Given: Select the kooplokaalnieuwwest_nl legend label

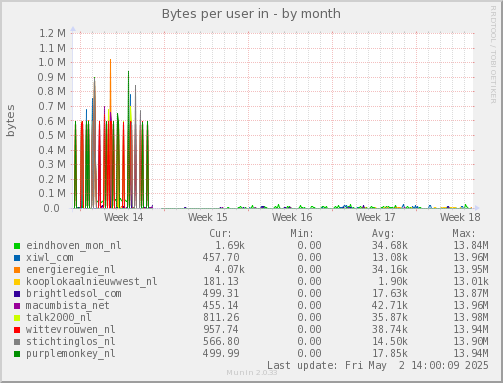Looking at the screenshot, I should click(92, 282).
